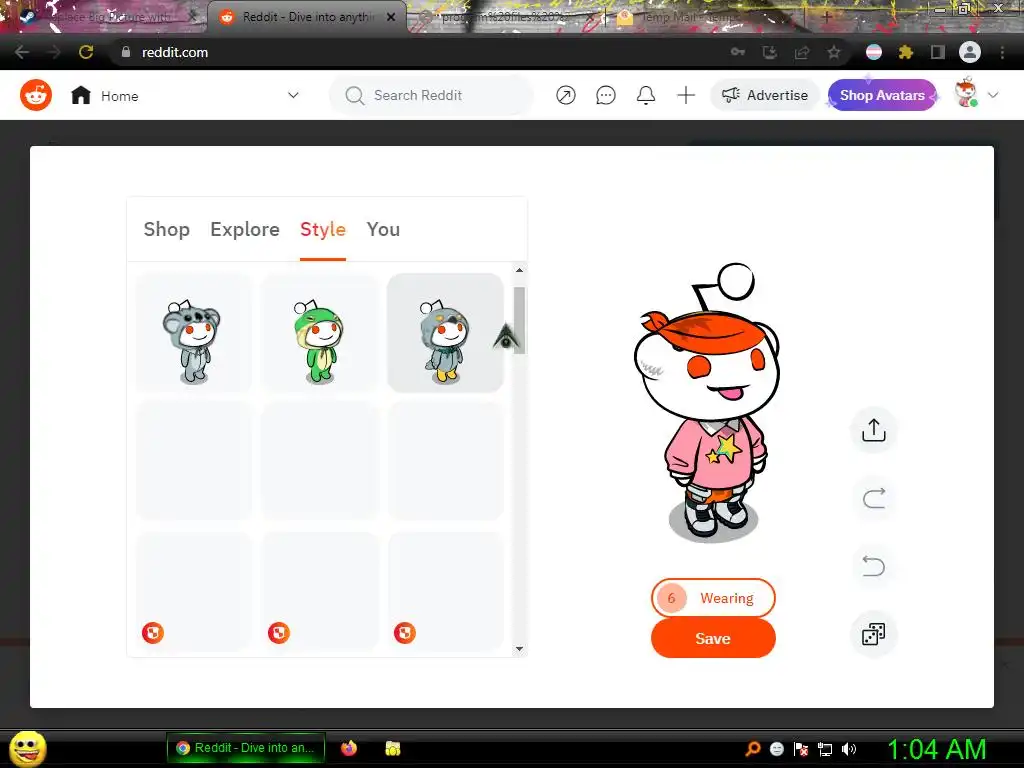Image resolution: width=1024 pixels, height=768 pixels.
Task: Randomize the avatar with dice icon
Action: point(874,633)
